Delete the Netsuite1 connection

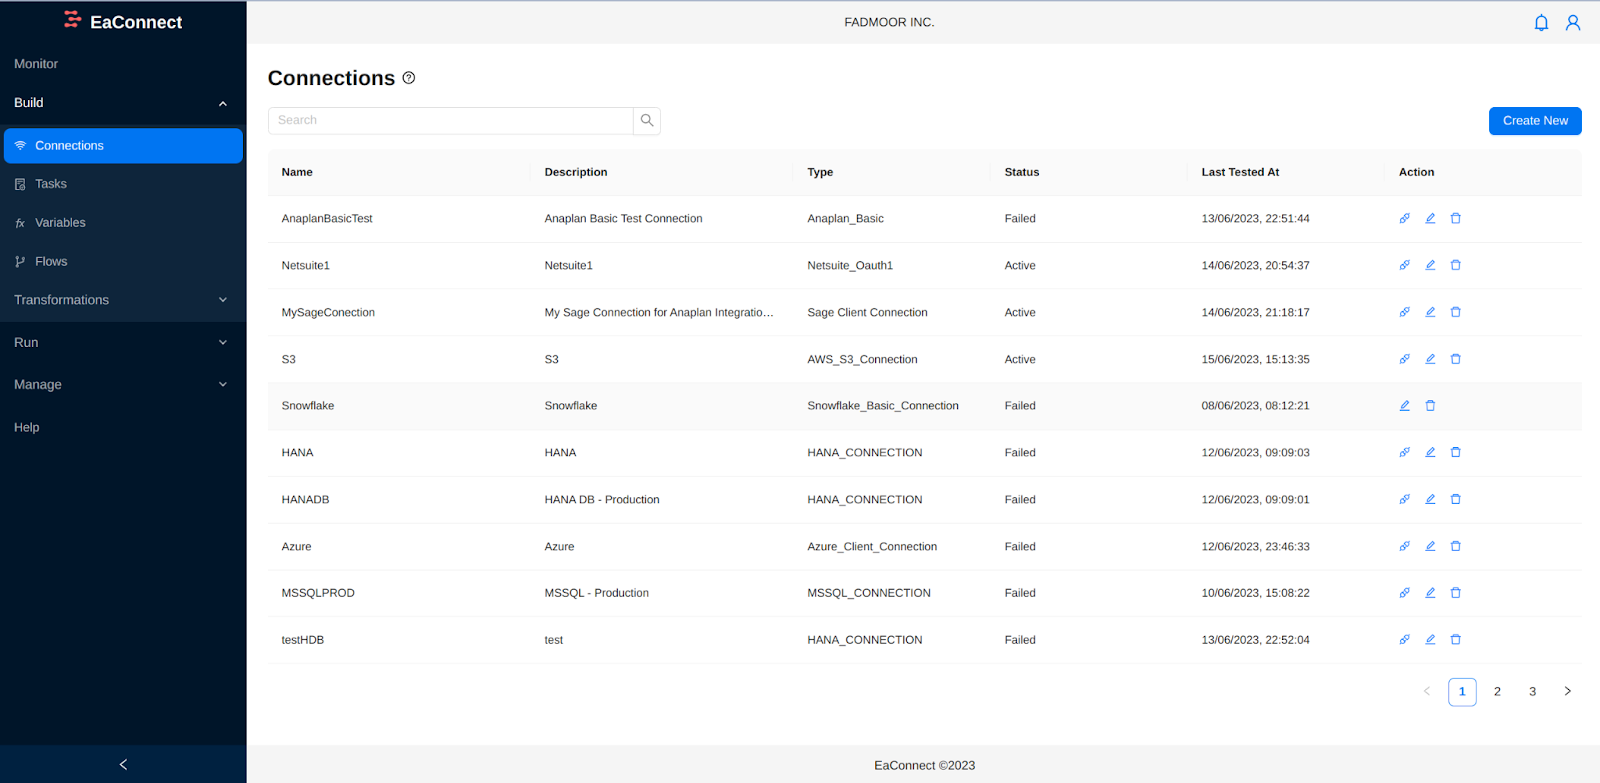click(1456, 265)
